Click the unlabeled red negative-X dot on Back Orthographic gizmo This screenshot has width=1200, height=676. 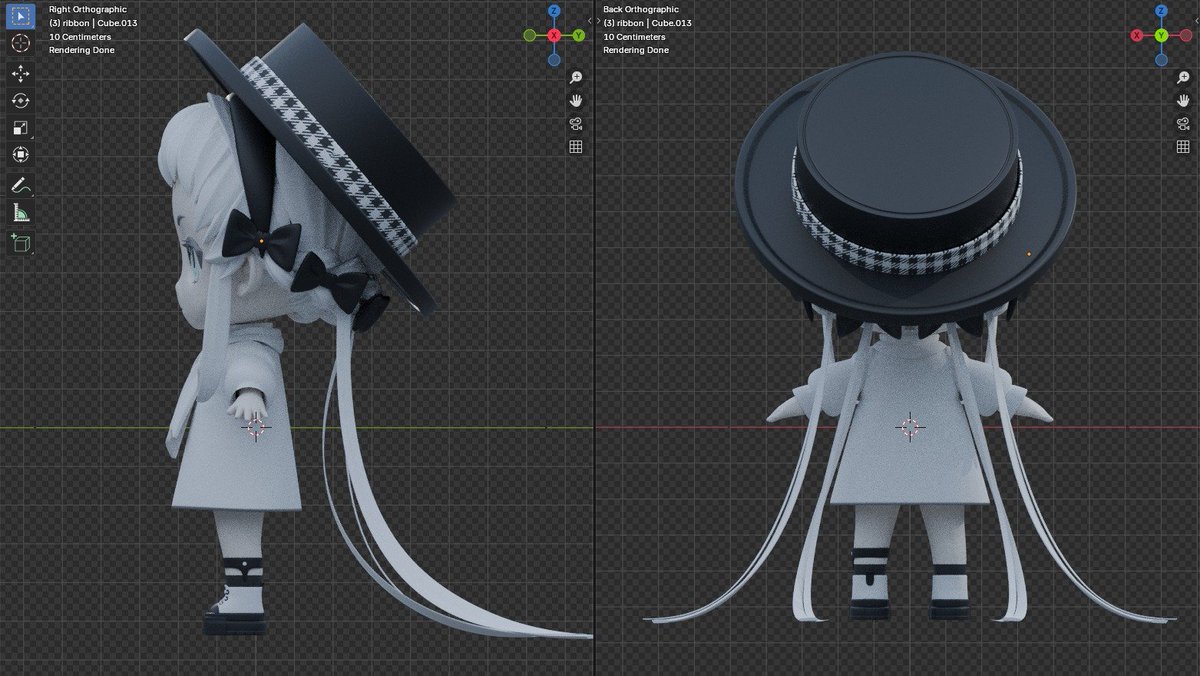coord(1185,35)
